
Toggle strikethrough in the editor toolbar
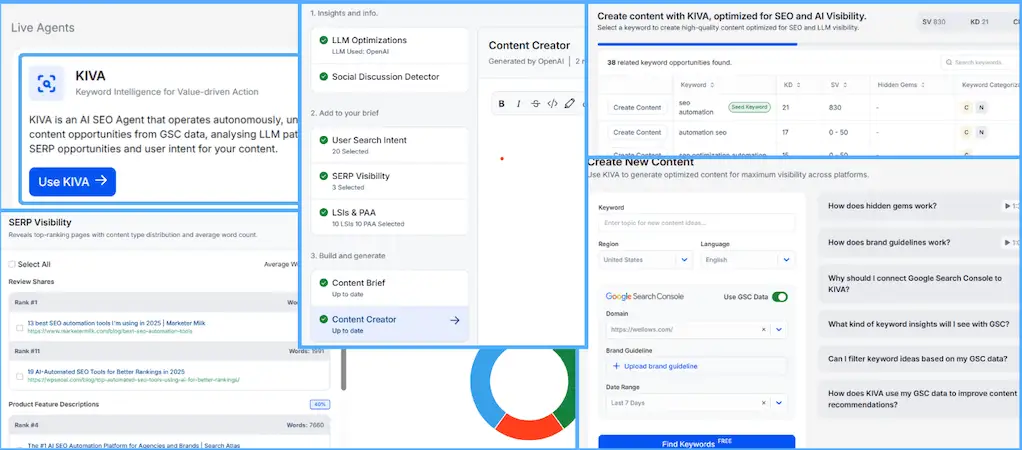[535, 103]
